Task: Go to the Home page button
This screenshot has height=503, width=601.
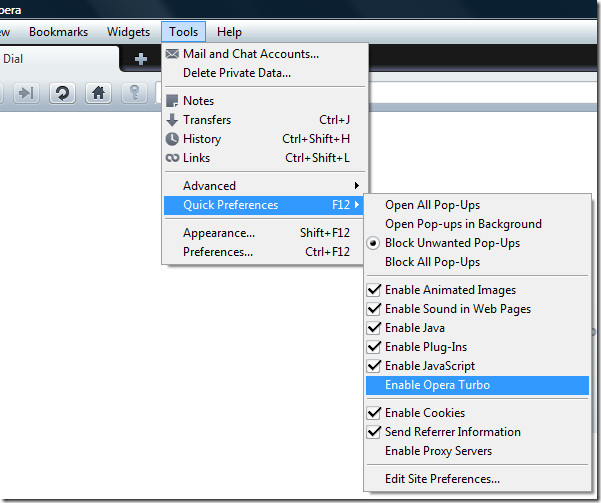Action: point(98,93)
